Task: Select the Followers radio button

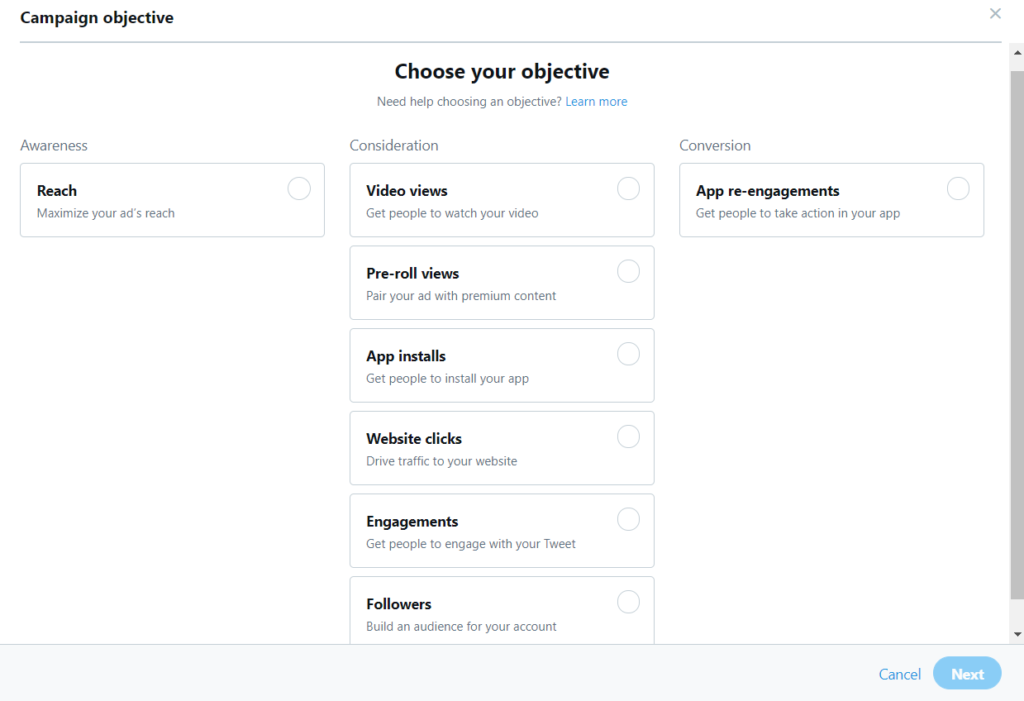Action: pyautogui.click(x=628, y=602)
